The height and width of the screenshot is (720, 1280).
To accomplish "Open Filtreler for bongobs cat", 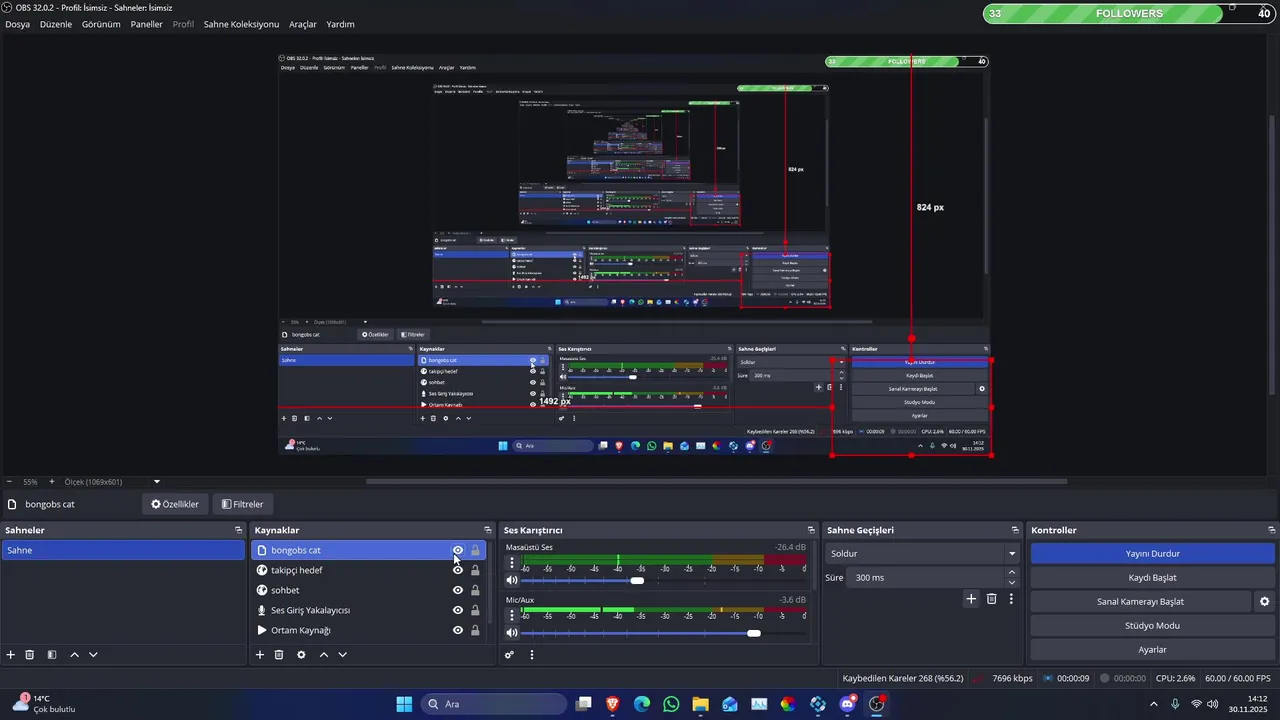I will 242,504.
